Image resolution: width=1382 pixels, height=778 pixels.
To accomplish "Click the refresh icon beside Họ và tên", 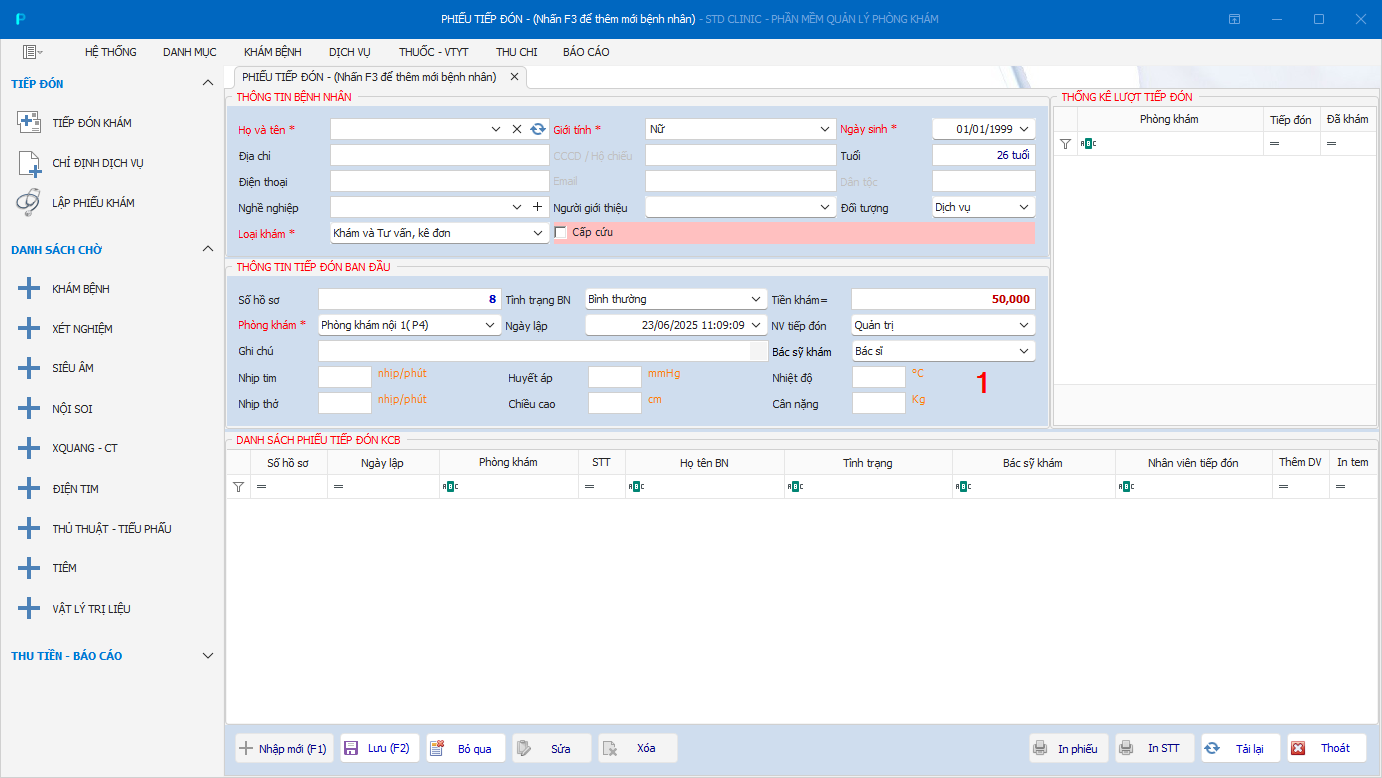I will pyautogui.click(x=538, y=129).
